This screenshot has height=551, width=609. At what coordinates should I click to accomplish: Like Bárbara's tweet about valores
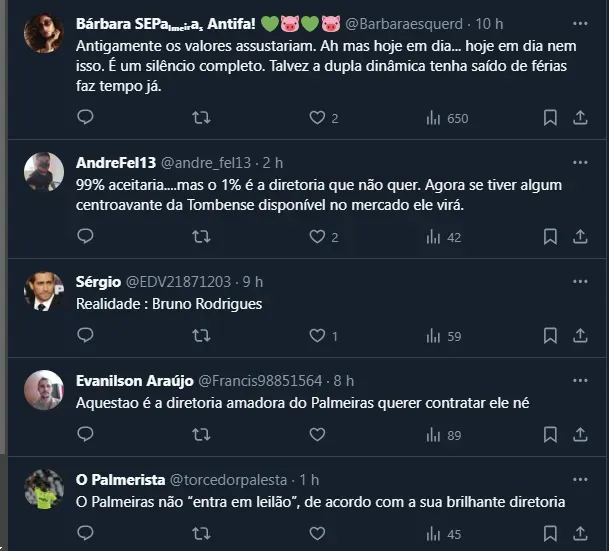point(317,118)
